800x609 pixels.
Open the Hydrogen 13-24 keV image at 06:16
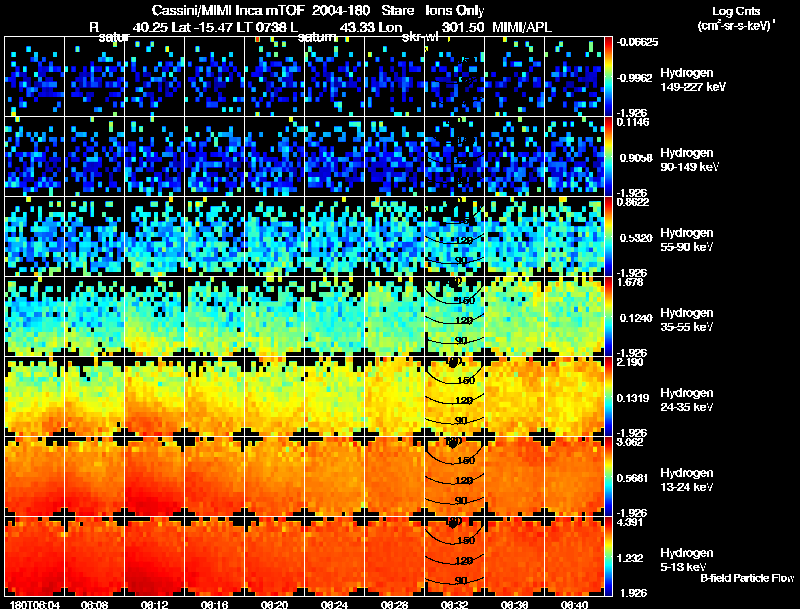click(x=214, y=477)
